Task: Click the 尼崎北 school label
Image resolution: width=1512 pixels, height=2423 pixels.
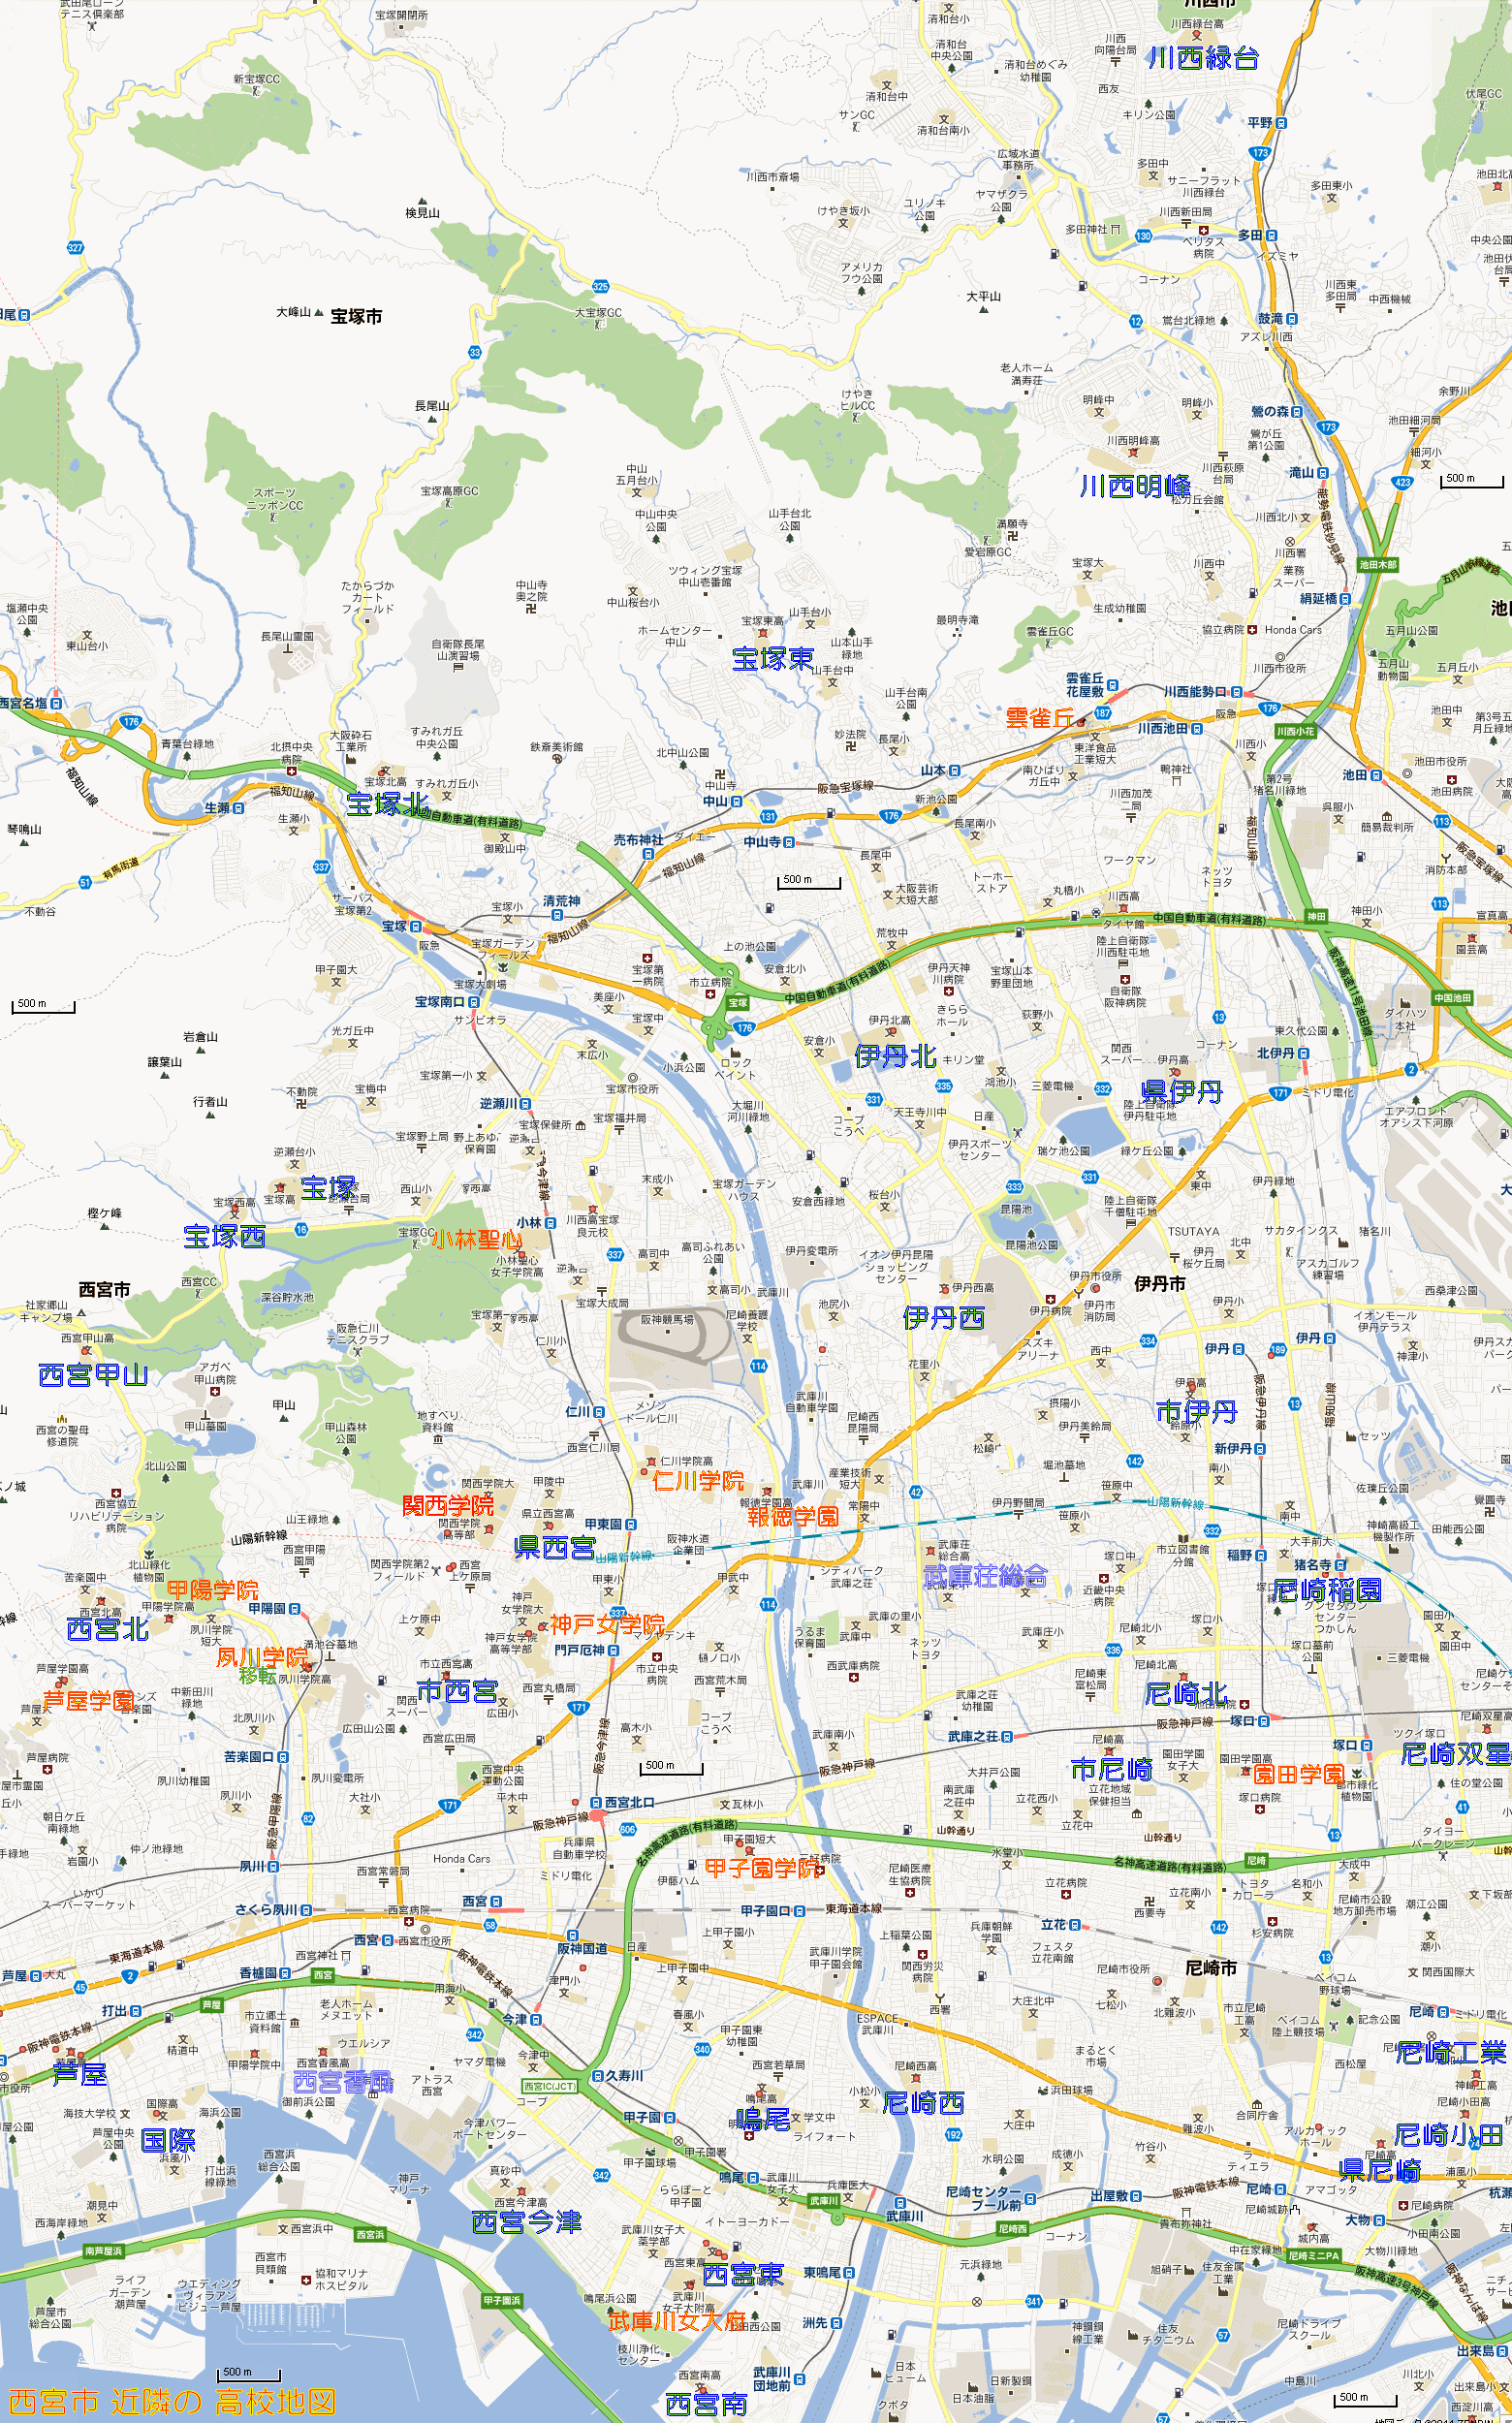Action: [1187, 1693]
